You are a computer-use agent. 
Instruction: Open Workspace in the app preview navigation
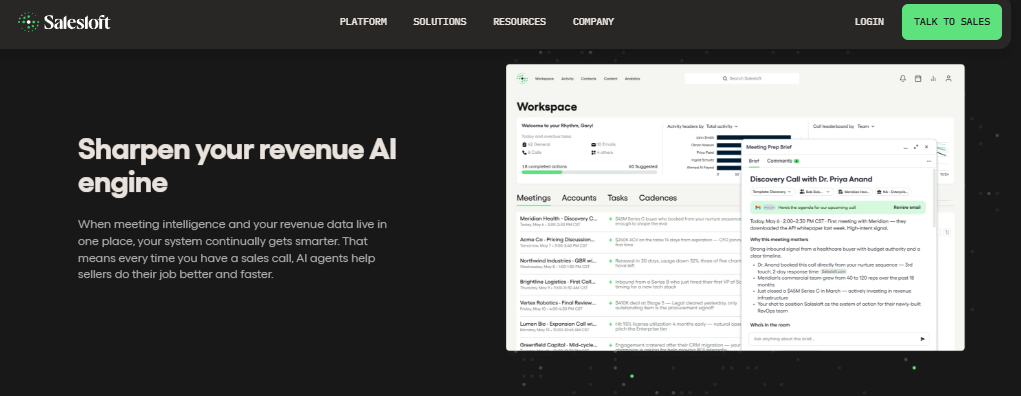click(544, 79)
